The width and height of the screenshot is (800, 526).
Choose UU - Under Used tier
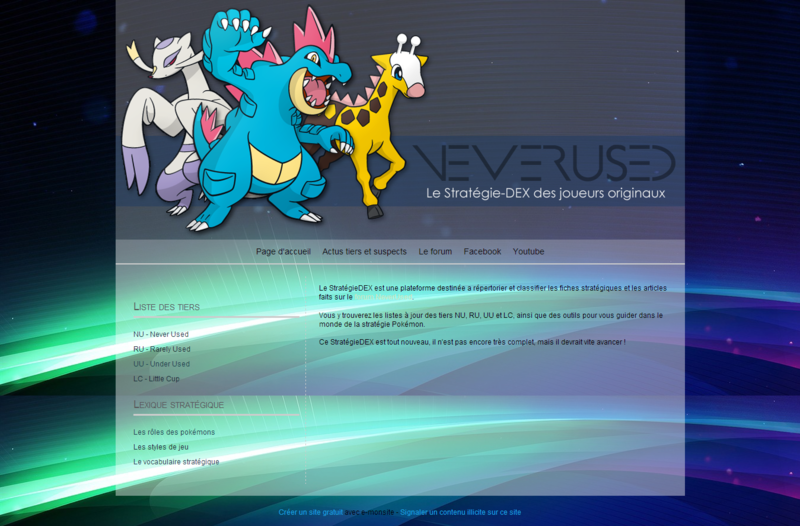click(x=161, y=364)
